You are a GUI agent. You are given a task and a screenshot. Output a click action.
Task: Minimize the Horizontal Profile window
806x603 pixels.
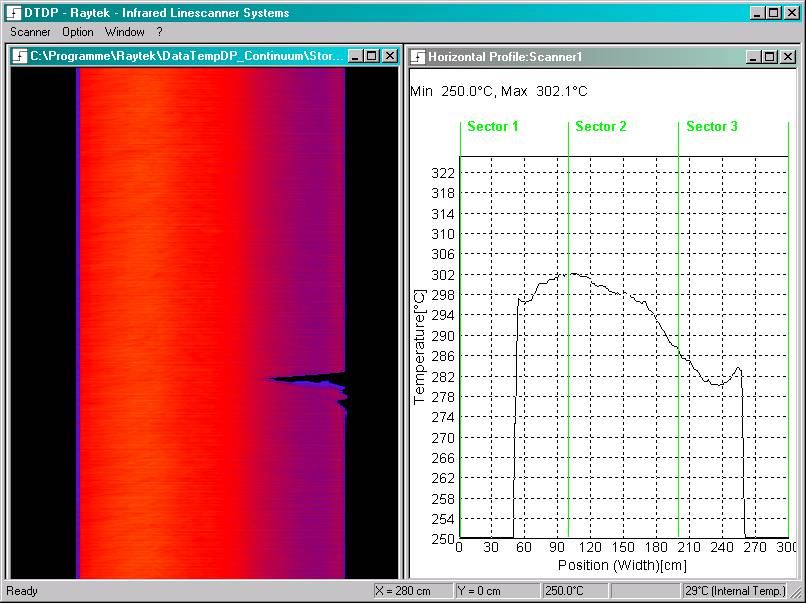click(x=753, y=57)
